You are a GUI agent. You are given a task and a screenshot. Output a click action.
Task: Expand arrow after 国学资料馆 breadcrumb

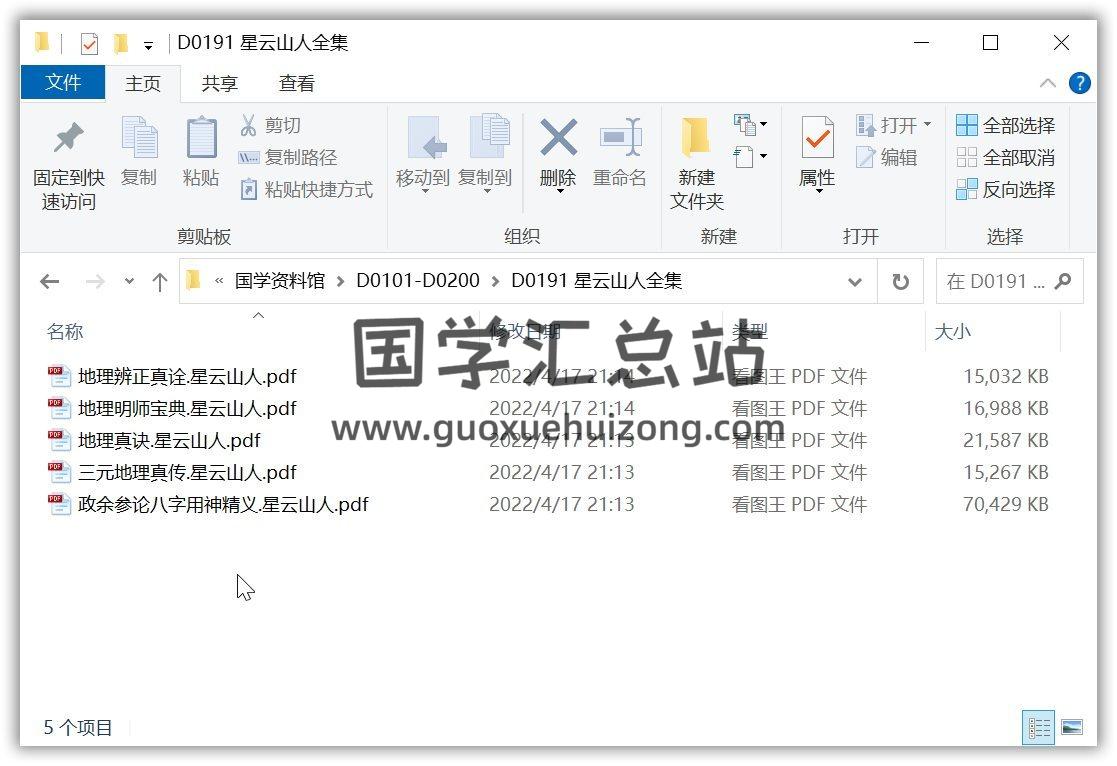click(x=341, y=281)
